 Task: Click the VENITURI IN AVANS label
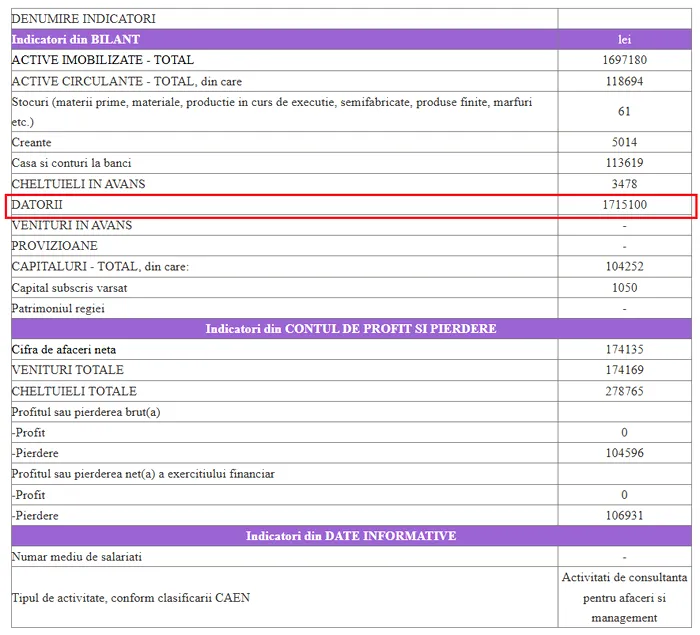pyautogui.click(x=71, y=225)
